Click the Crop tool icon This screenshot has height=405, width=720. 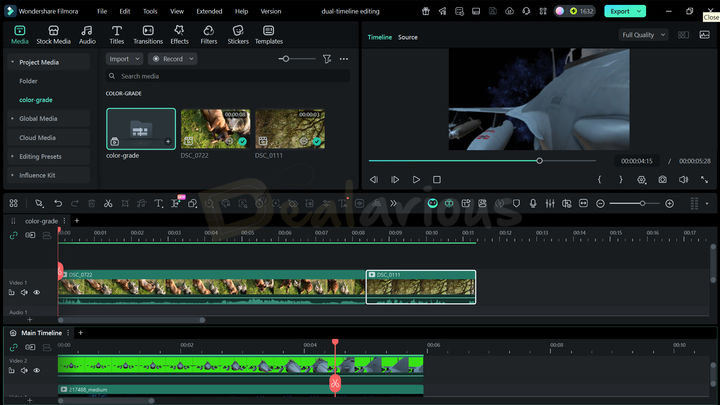tap(125, 203)
